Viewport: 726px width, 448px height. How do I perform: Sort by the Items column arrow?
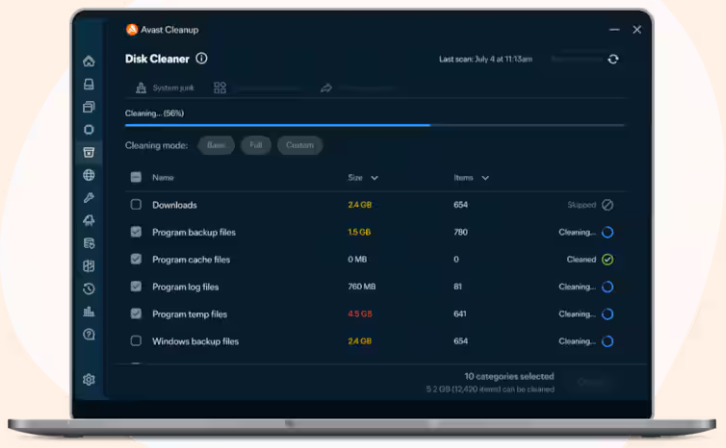tap(485, 178)
